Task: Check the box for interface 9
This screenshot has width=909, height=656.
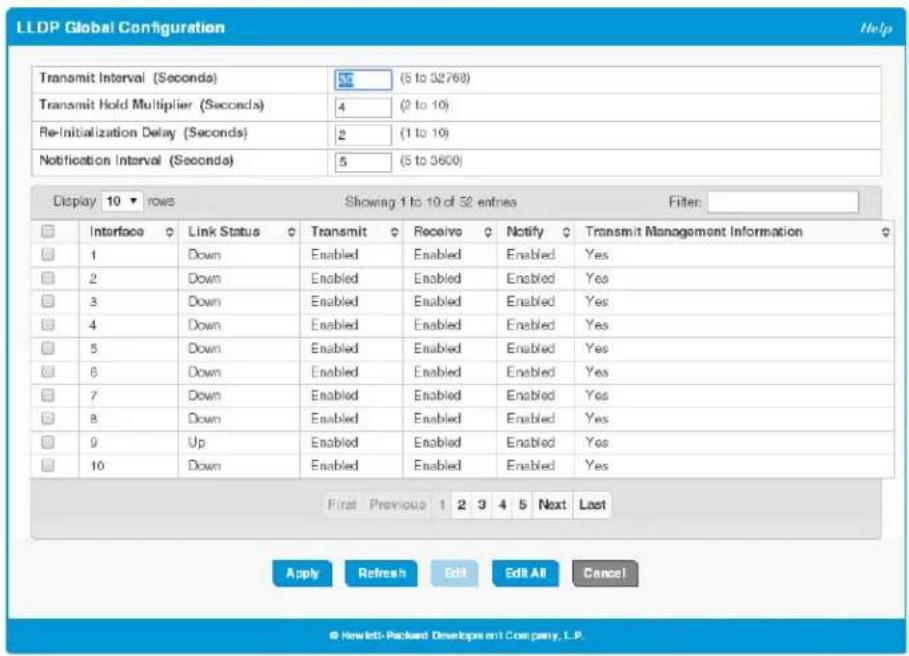Action: click(x=48, y=442)
